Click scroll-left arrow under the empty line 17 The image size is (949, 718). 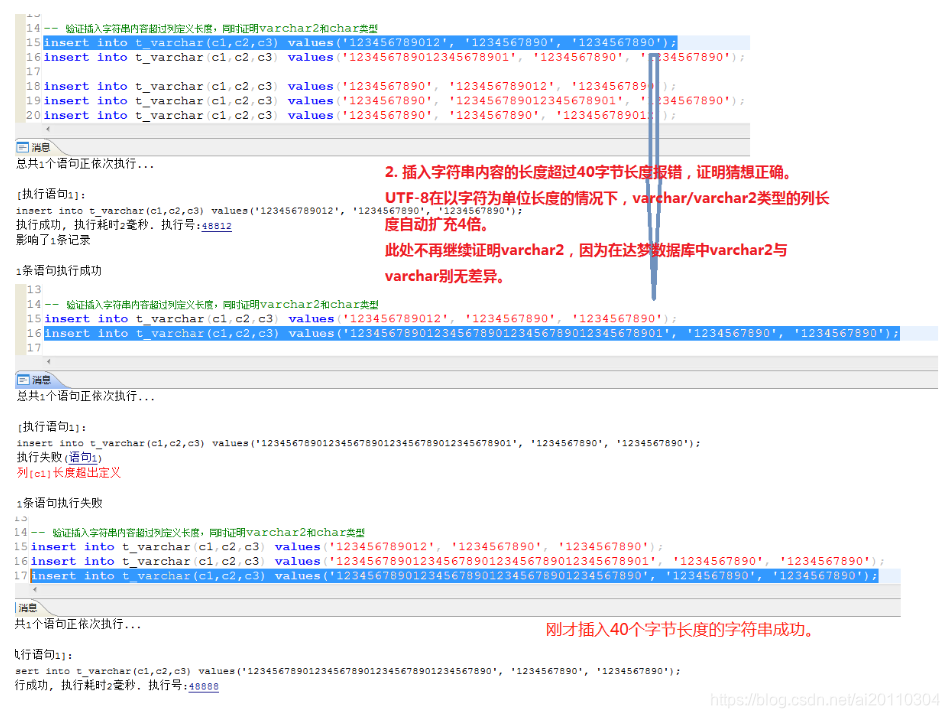click(48, 361)
